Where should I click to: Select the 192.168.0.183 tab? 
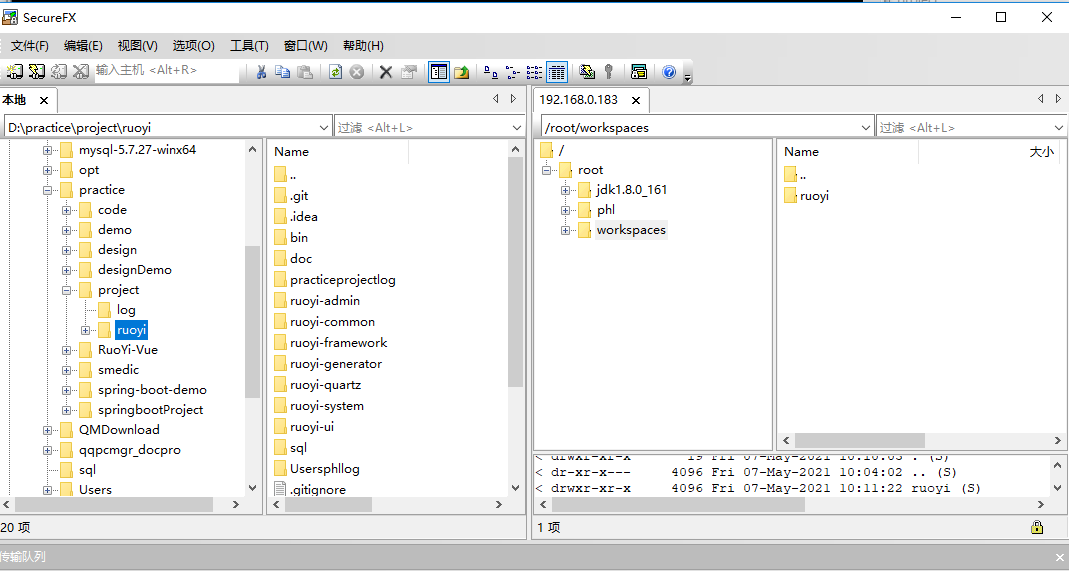(578, 100)
